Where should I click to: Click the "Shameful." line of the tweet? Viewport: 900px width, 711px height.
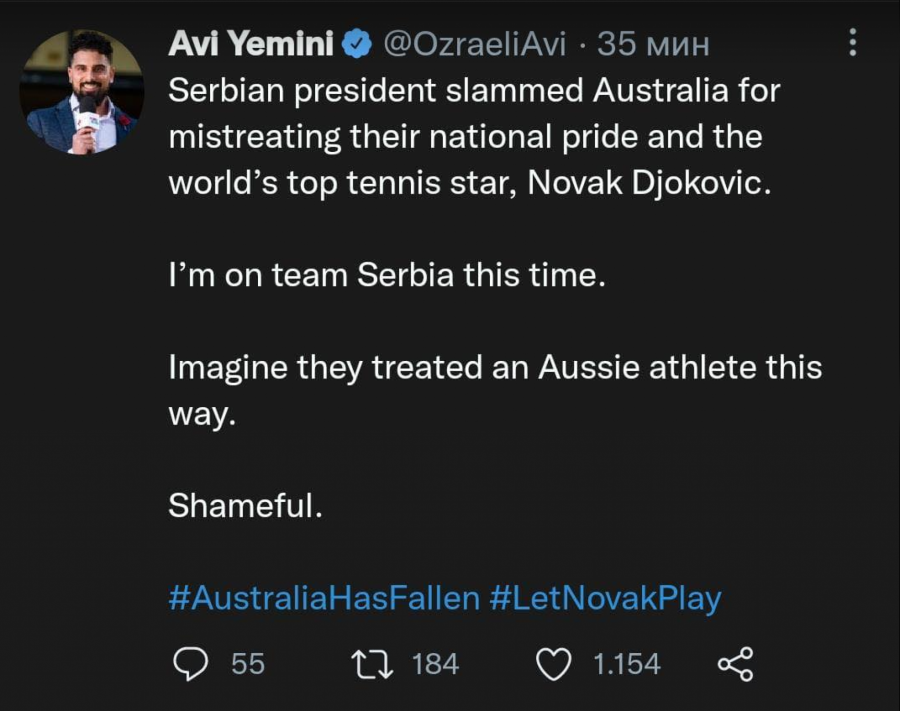point(245,506)
